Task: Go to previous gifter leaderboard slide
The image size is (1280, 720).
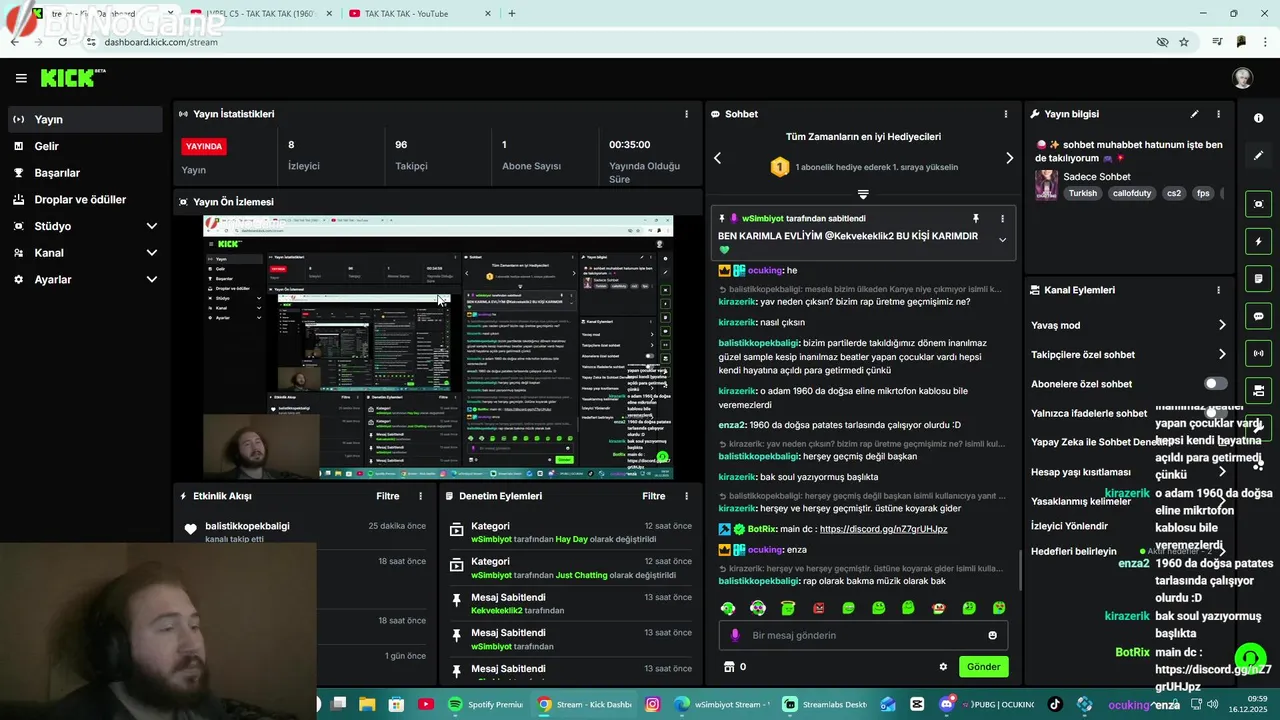Action: [x=717, y=158]
